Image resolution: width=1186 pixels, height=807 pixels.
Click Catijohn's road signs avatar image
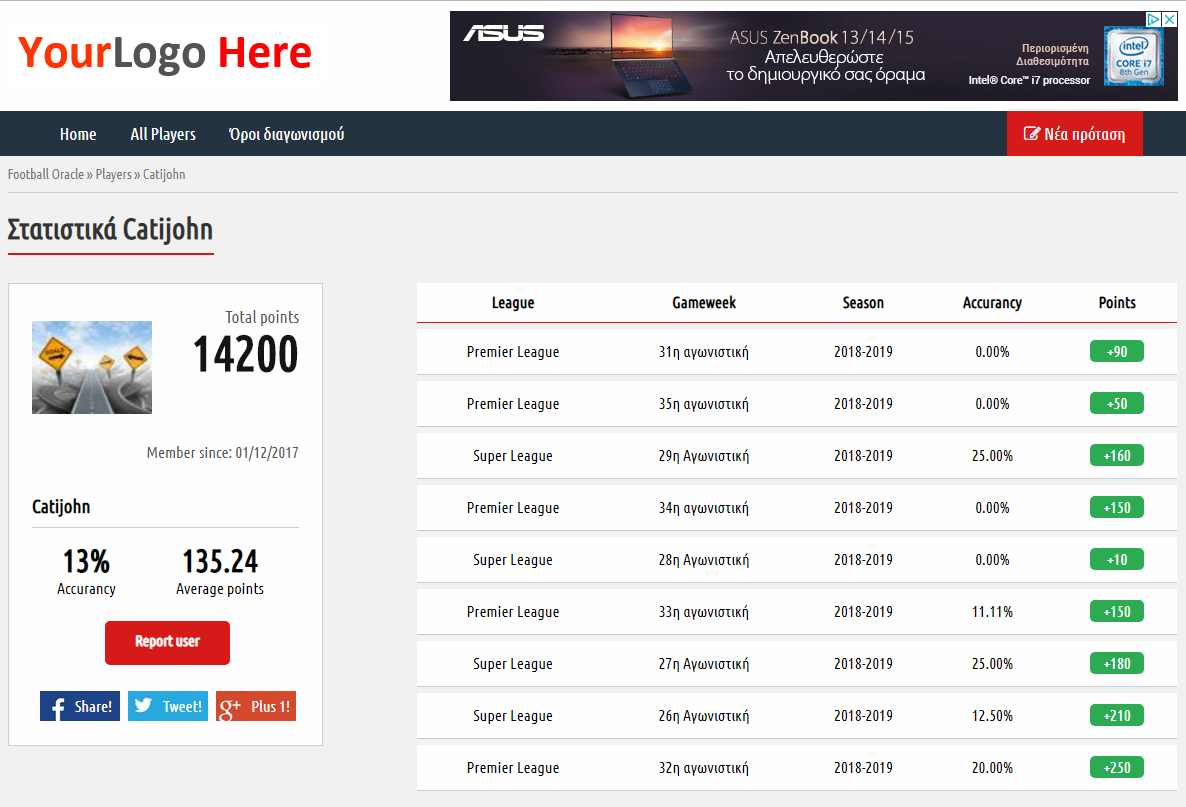(x=92, y=367)
